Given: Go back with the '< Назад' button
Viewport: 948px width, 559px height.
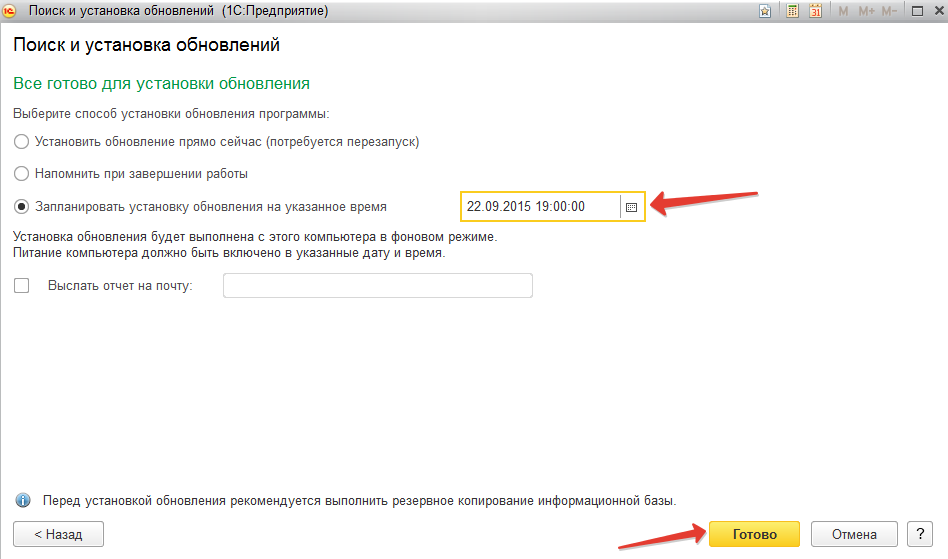Looking at the screenshot, I should [x=59, y=534].
